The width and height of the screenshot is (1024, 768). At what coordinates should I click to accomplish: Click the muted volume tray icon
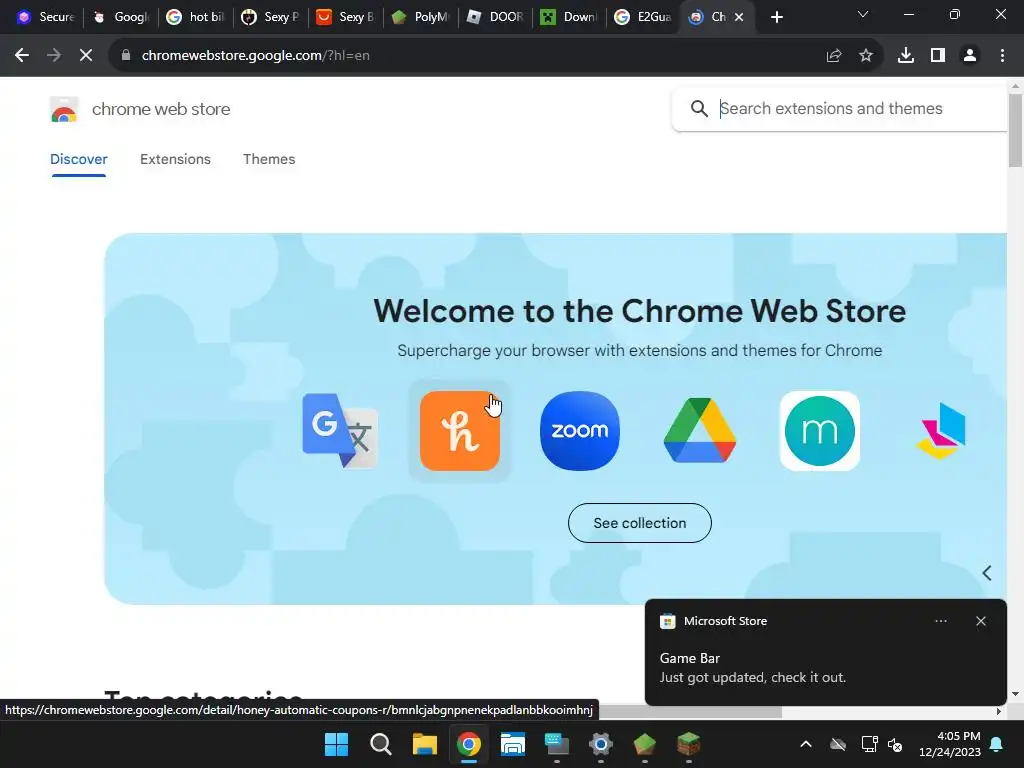tap(895, 744)
